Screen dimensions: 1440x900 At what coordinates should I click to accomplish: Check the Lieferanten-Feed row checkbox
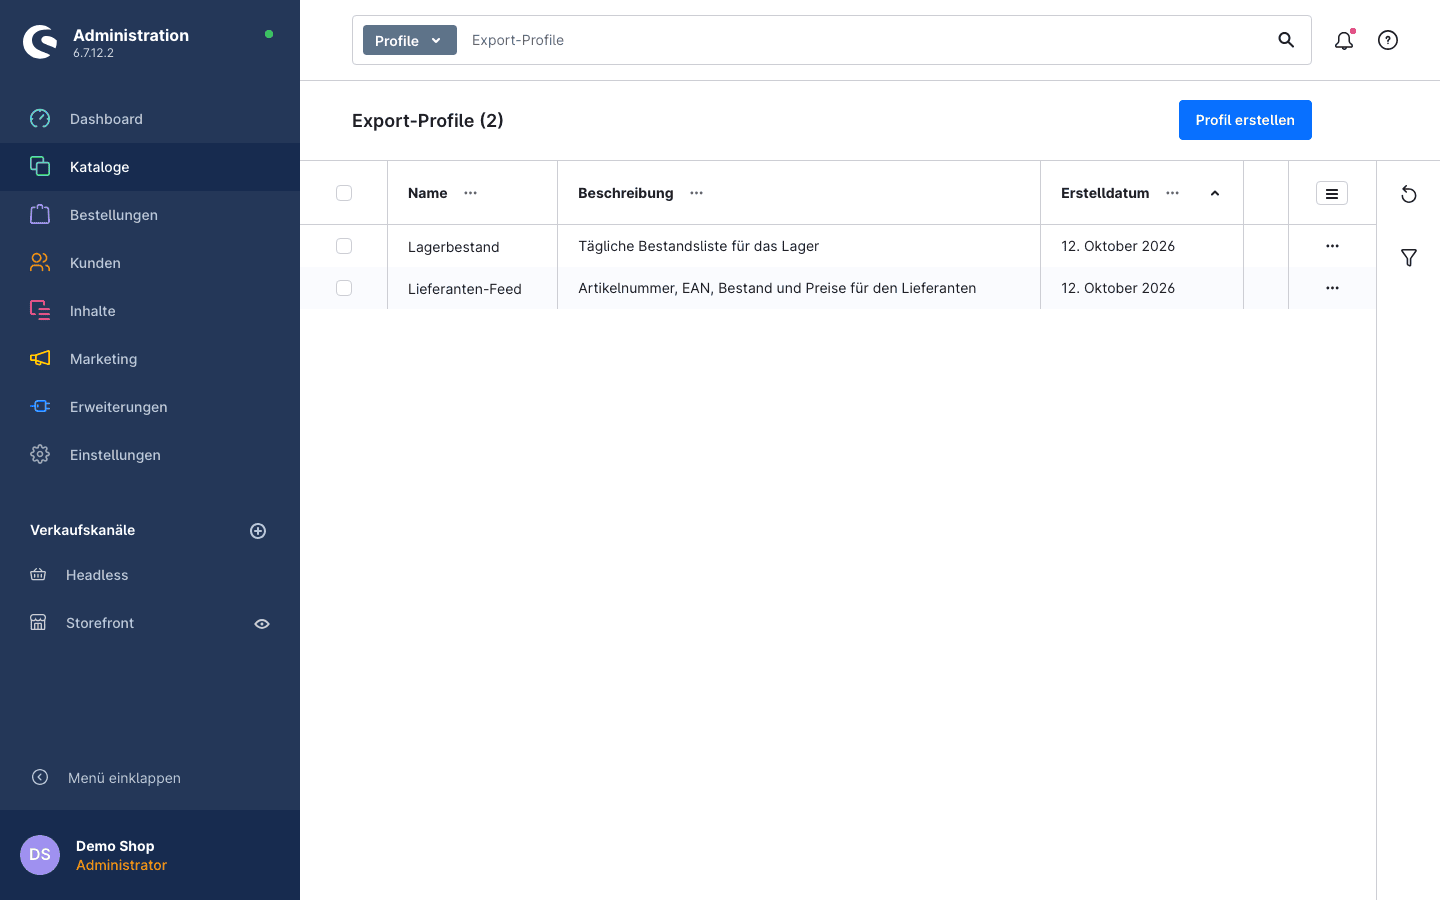pos(344,288)
